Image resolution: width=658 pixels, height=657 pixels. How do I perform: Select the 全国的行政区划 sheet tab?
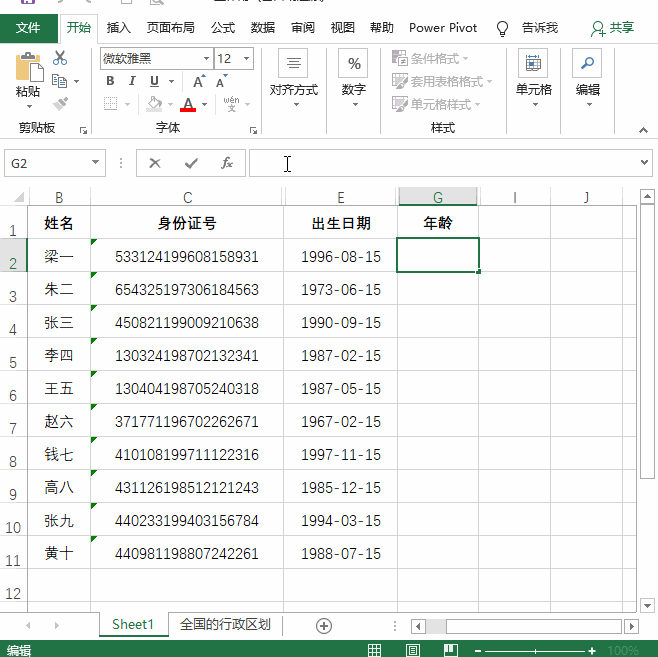click(225, 624)
